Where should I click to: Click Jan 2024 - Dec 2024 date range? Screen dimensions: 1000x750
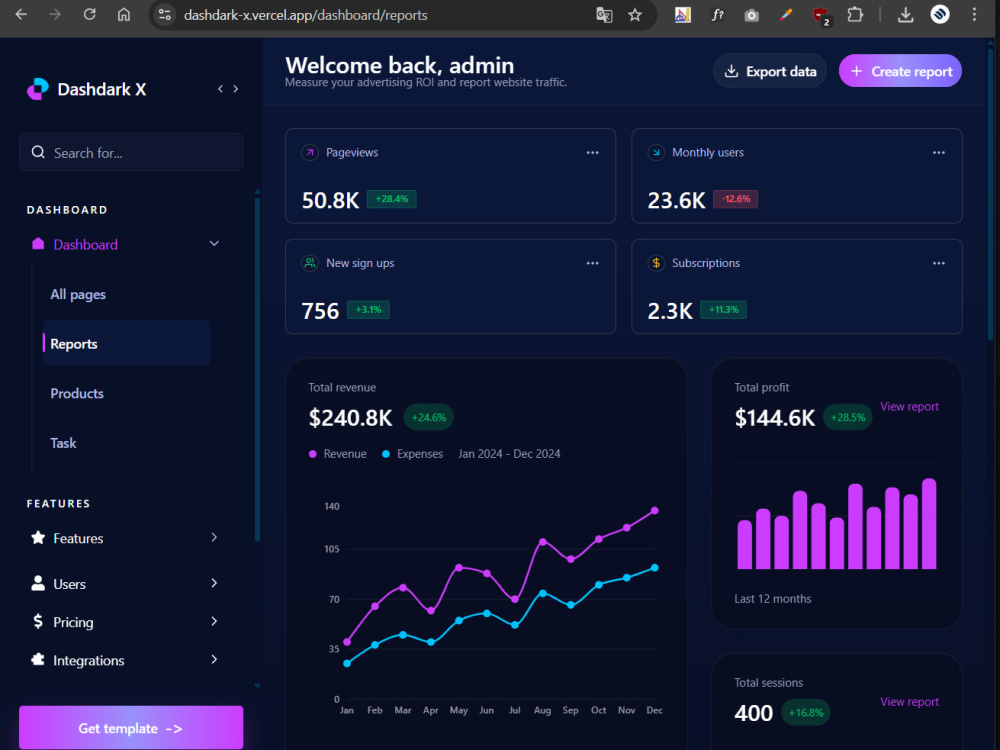coord(509,453)
